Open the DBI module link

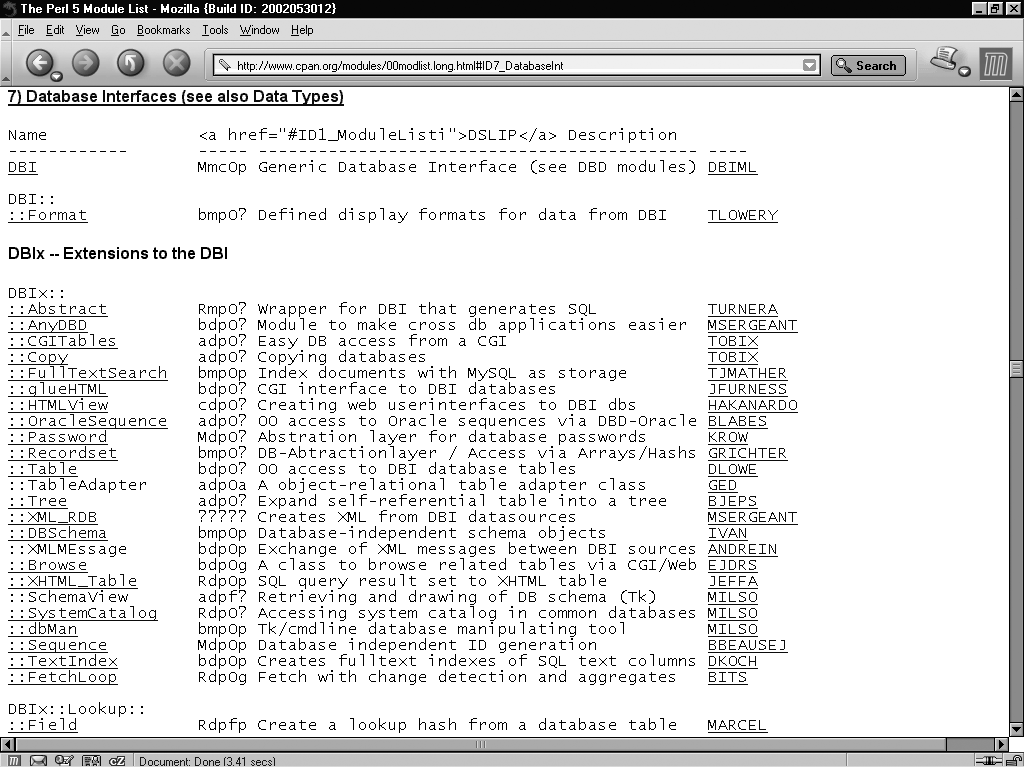[22, 167]
